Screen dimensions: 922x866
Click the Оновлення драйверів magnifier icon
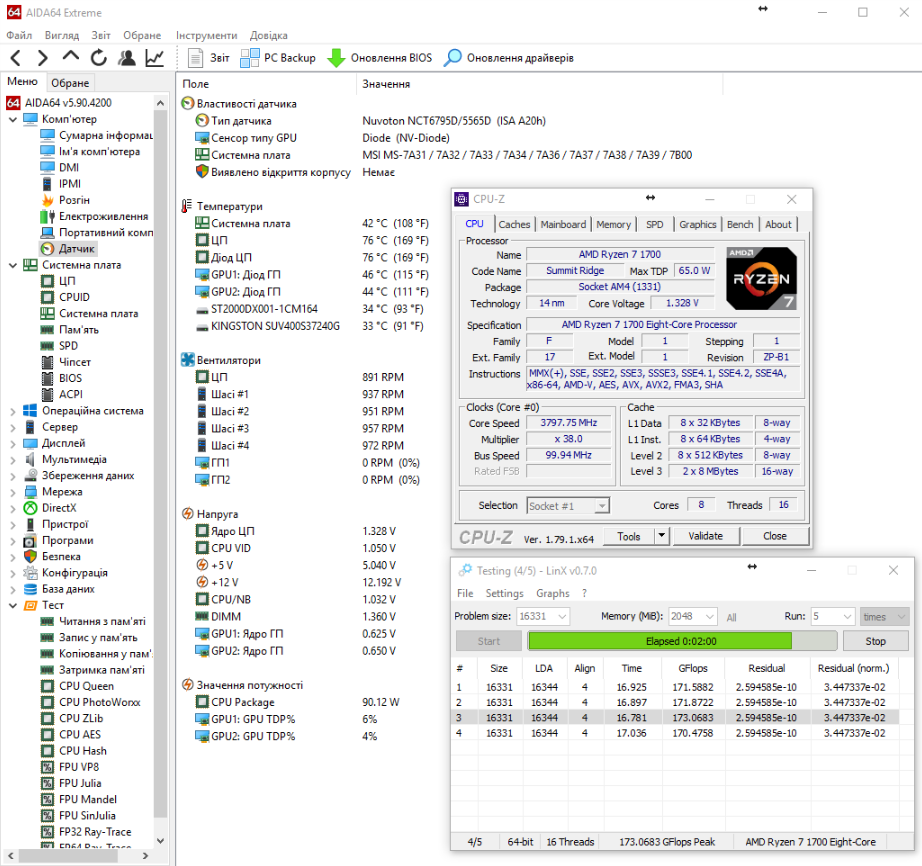[452, 58]
